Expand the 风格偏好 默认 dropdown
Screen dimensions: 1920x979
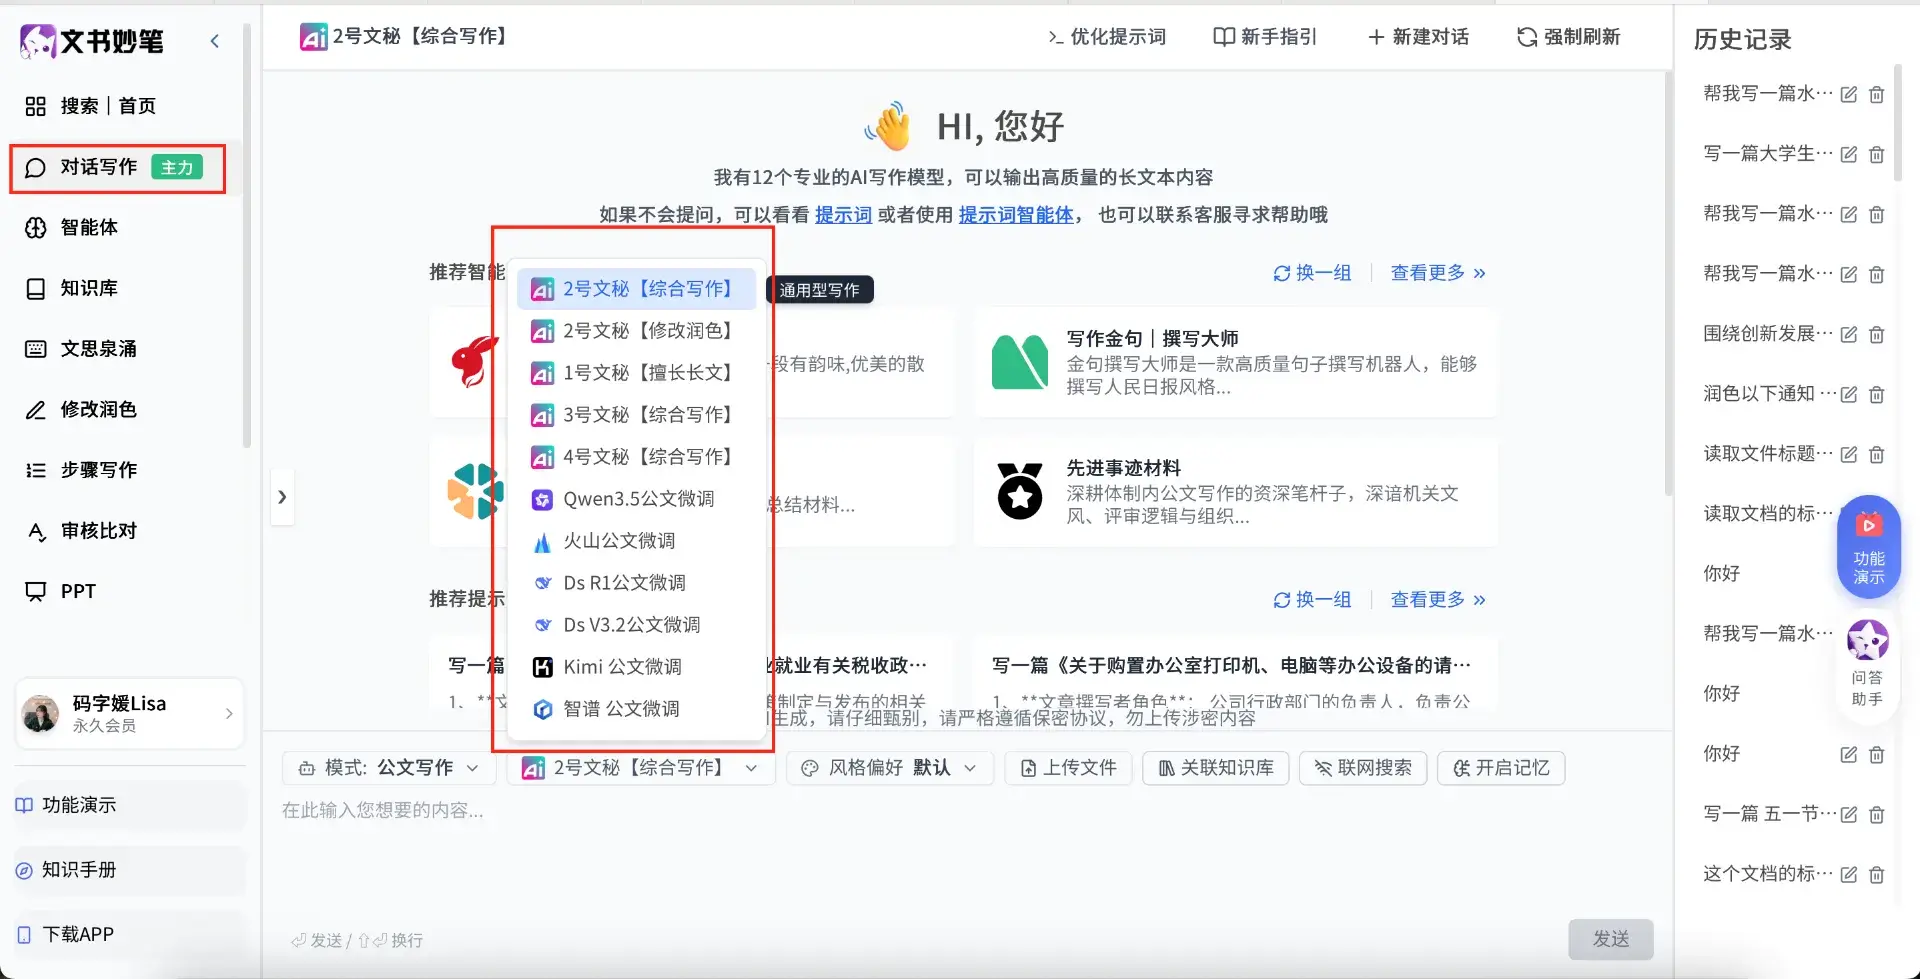click(x=889, y=768)
